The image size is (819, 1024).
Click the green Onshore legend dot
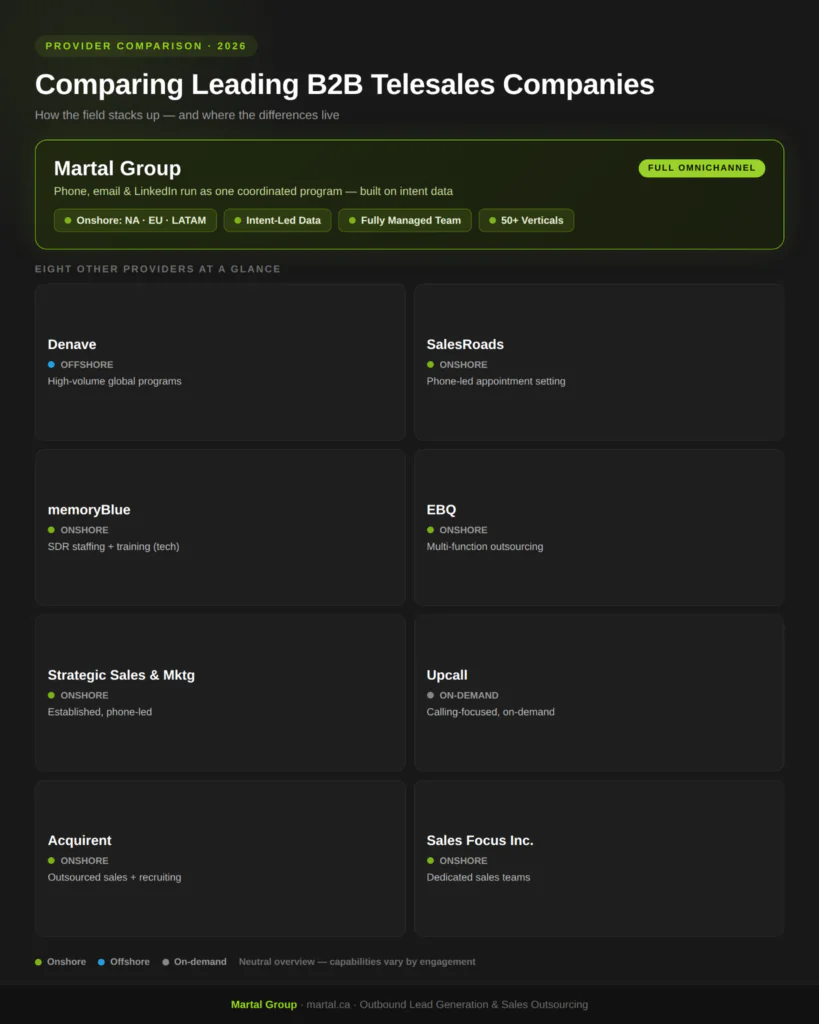tap(39, 962)
